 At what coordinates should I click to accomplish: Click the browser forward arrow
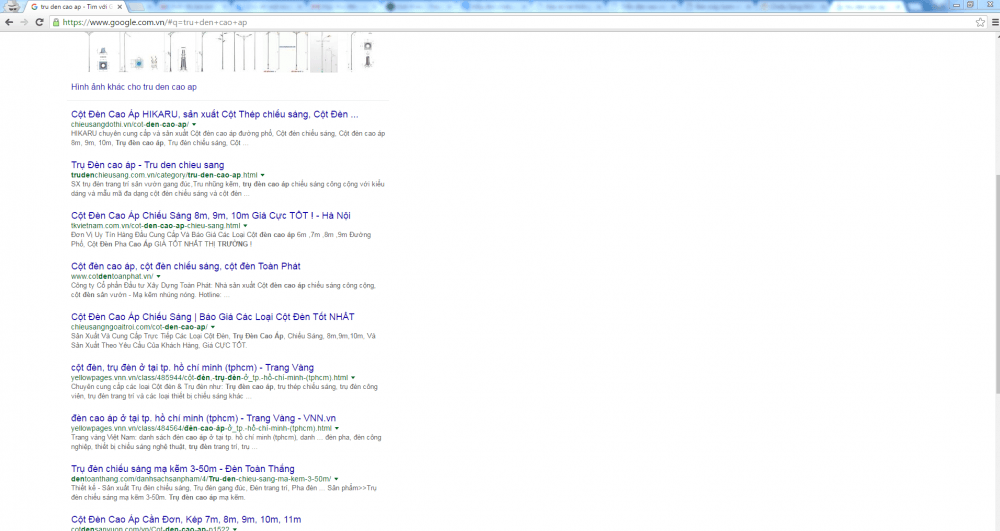24,22
